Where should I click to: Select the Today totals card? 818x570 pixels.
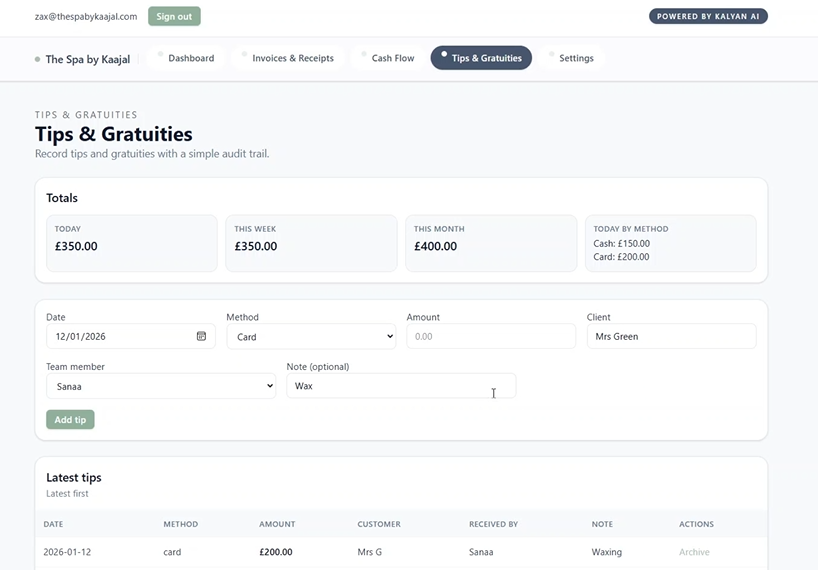[x=131, y=243]
